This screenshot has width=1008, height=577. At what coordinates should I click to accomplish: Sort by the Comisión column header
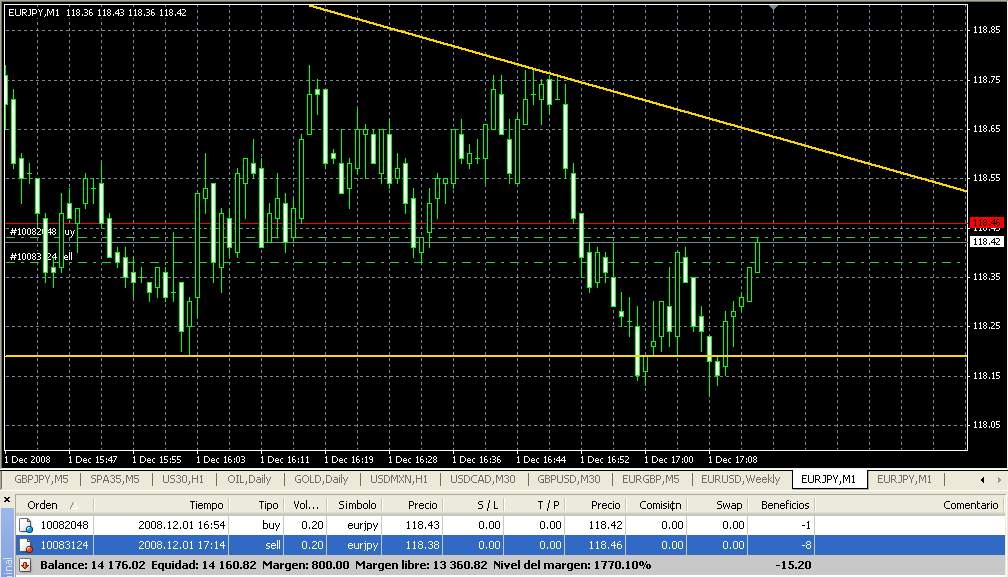tap(656, 505)
